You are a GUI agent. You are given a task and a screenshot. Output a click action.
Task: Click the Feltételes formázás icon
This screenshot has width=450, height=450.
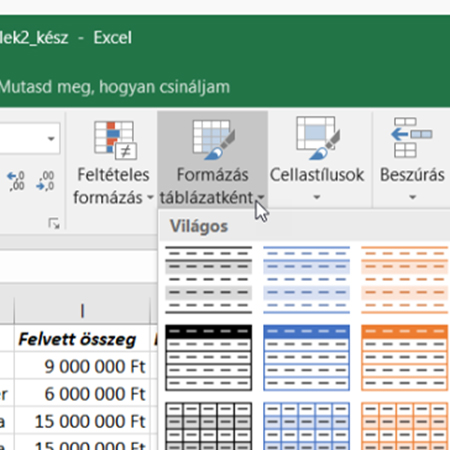pos(115,140)
